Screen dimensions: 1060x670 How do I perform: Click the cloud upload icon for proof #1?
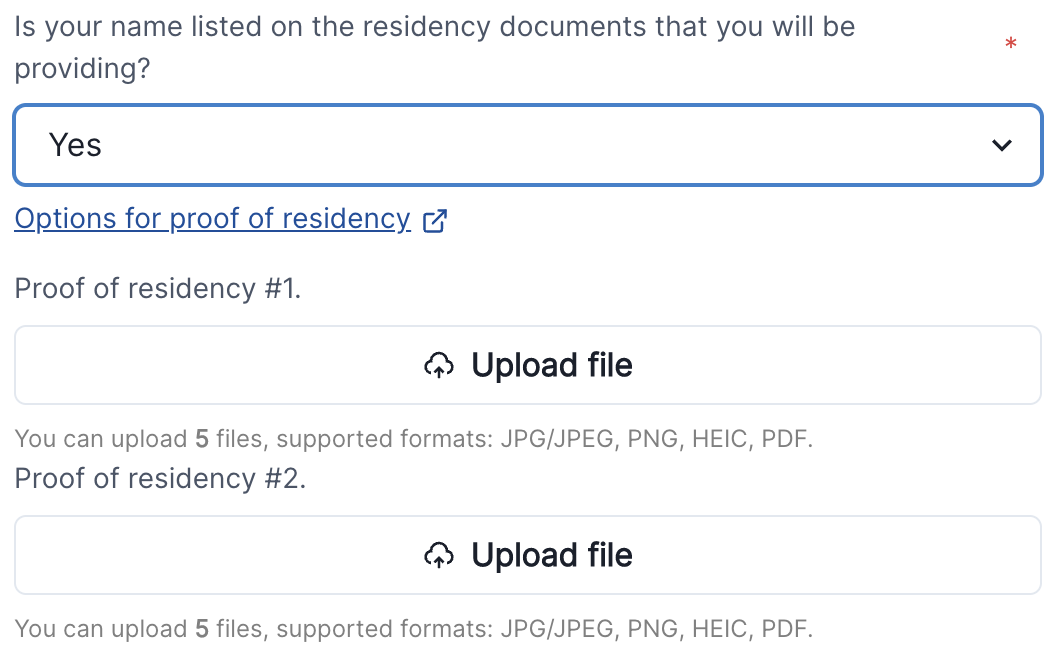pos(439,366)
